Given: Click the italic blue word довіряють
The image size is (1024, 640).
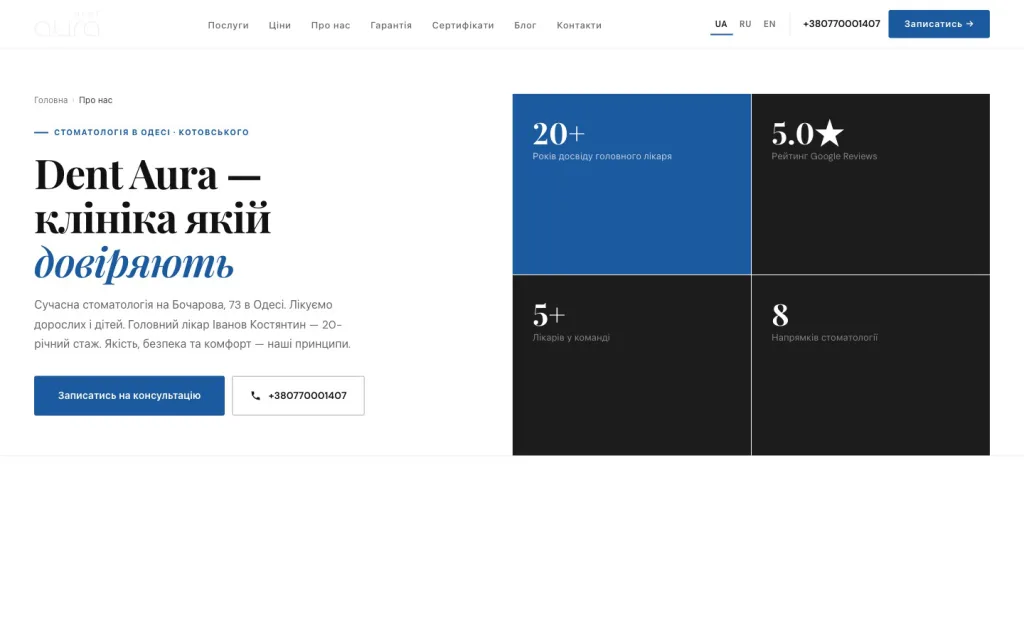Looking at the screenshot, I should point(134,263).
